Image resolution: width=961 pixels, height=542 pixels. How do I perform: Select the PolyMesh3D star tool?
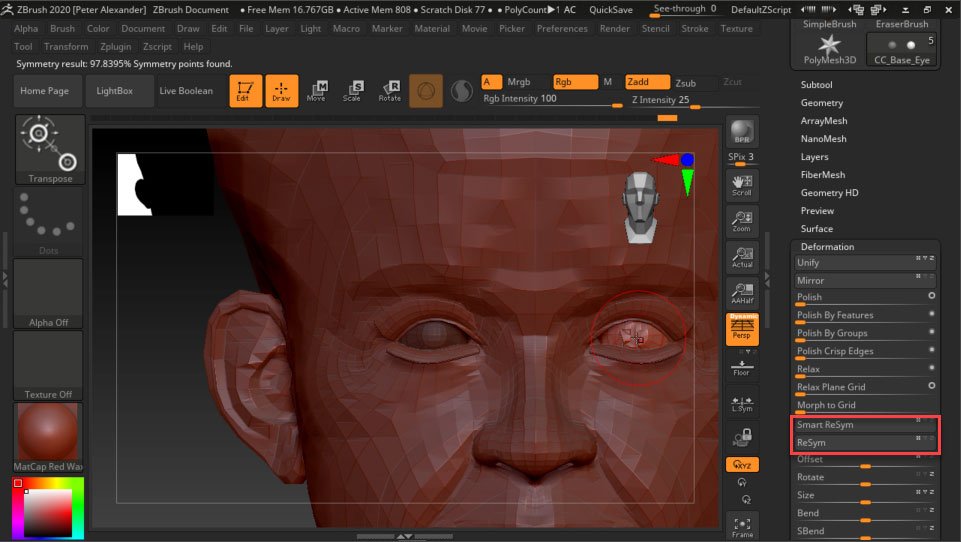829,48
